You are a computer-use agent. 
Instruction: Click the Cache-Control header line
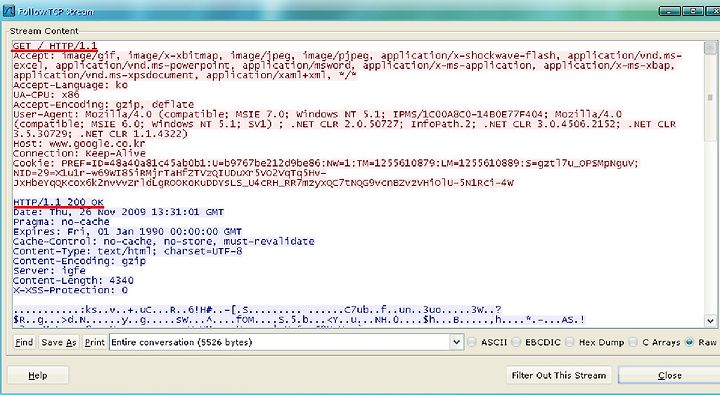point(163,241)
